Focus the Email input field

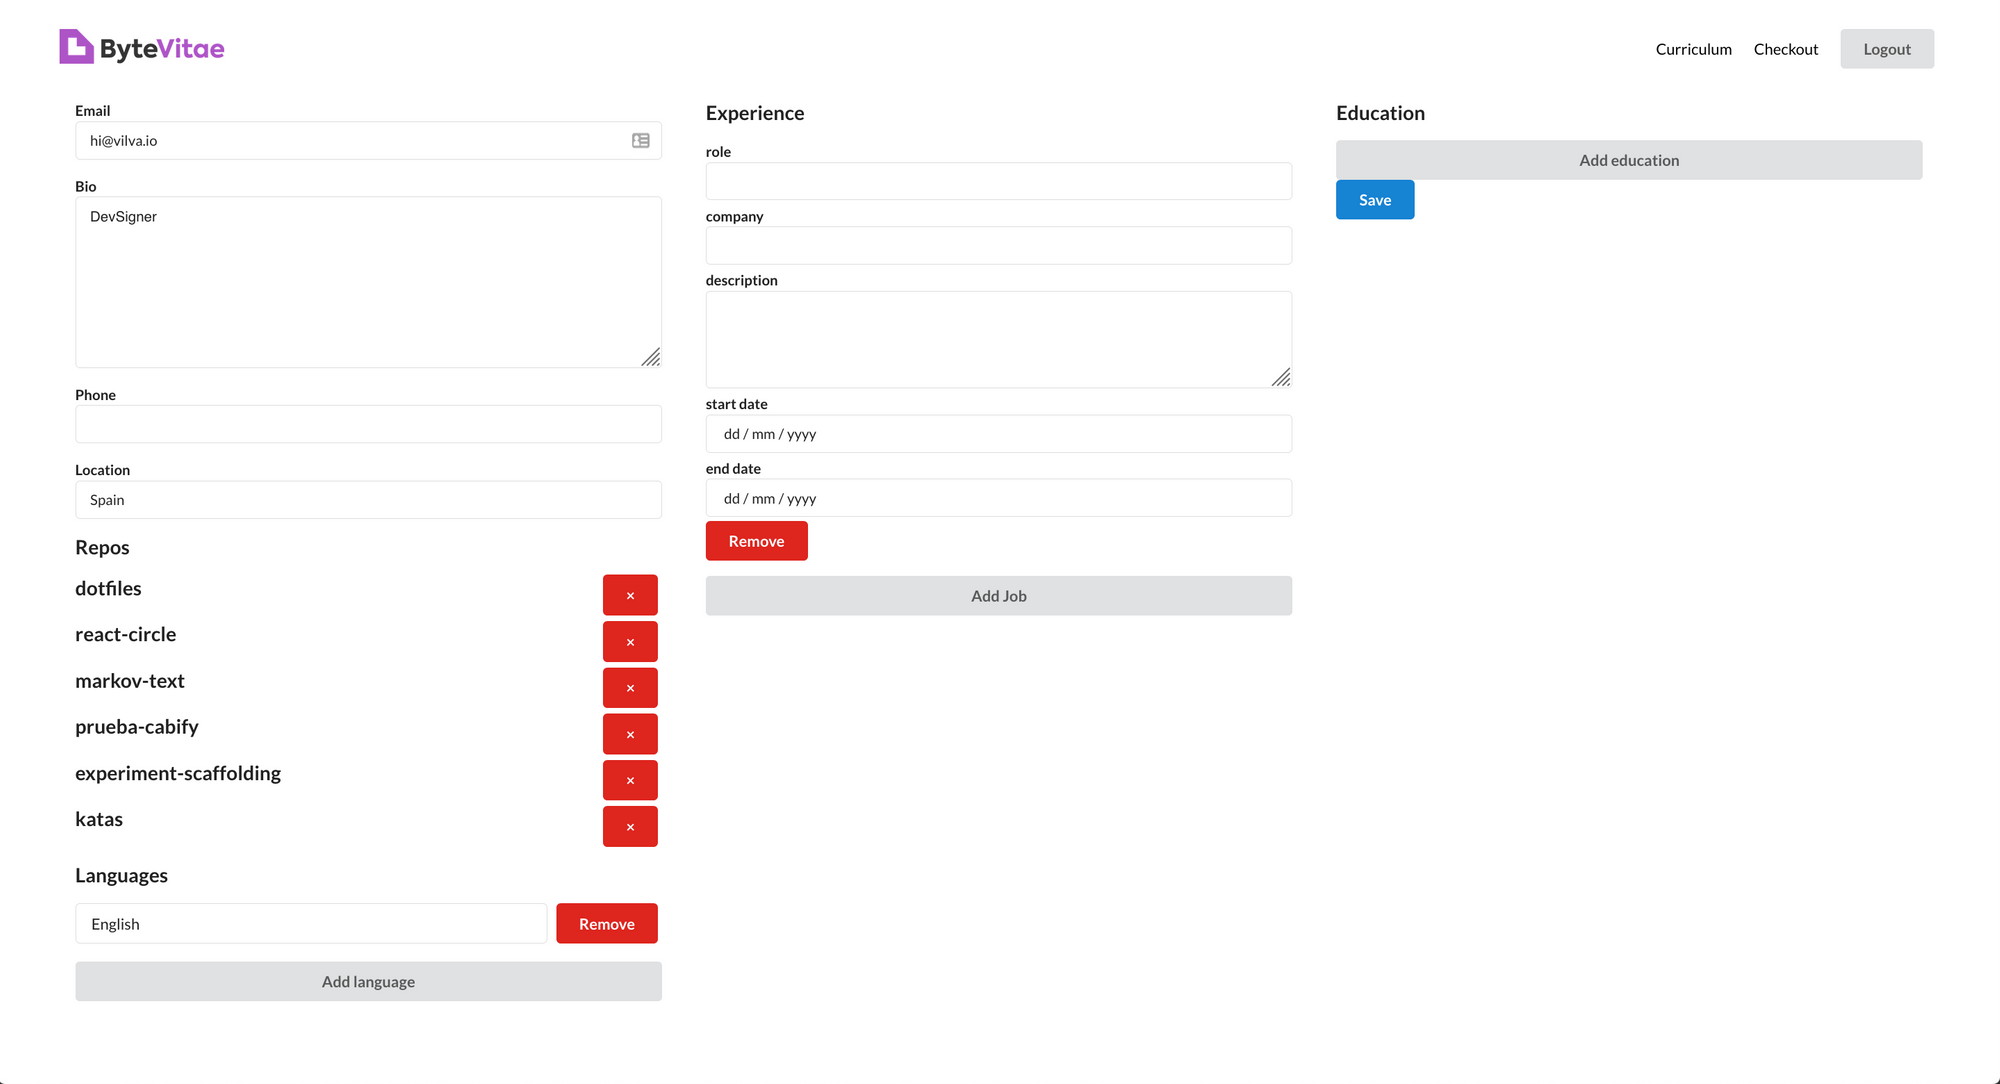[368, 141]
